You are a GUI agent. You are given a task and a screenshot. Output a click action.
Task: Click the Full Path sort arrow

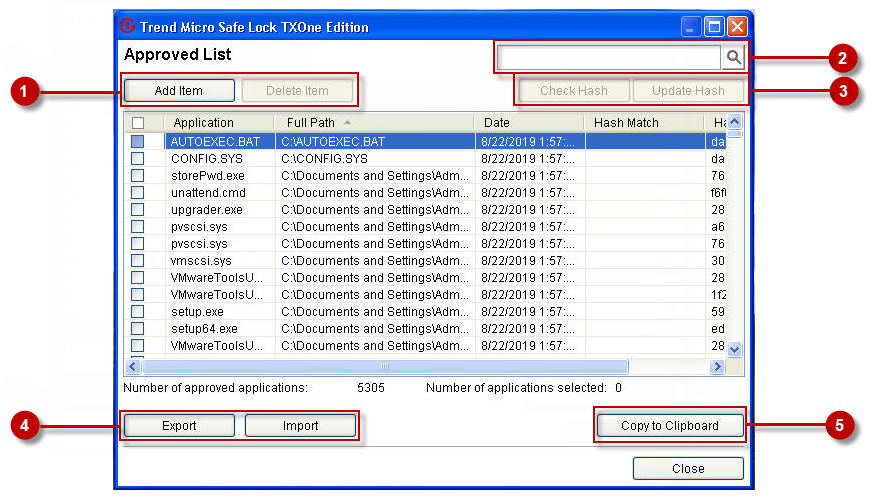pos(347,122)
